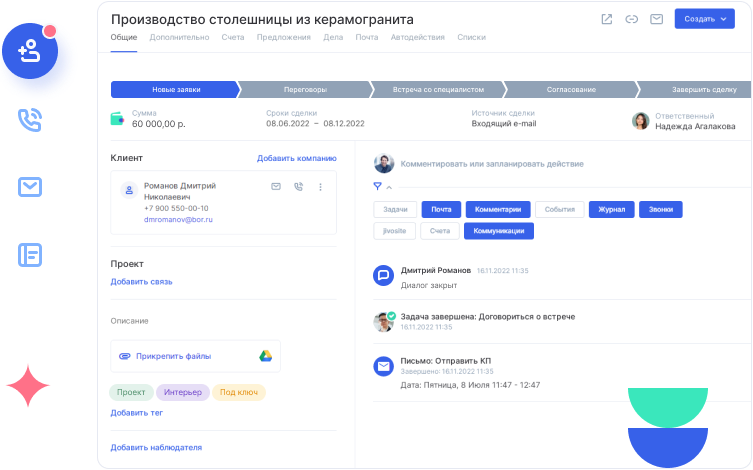Switch to the Автодействия tab
Screen dimensions: 753x470
[418, 37]
